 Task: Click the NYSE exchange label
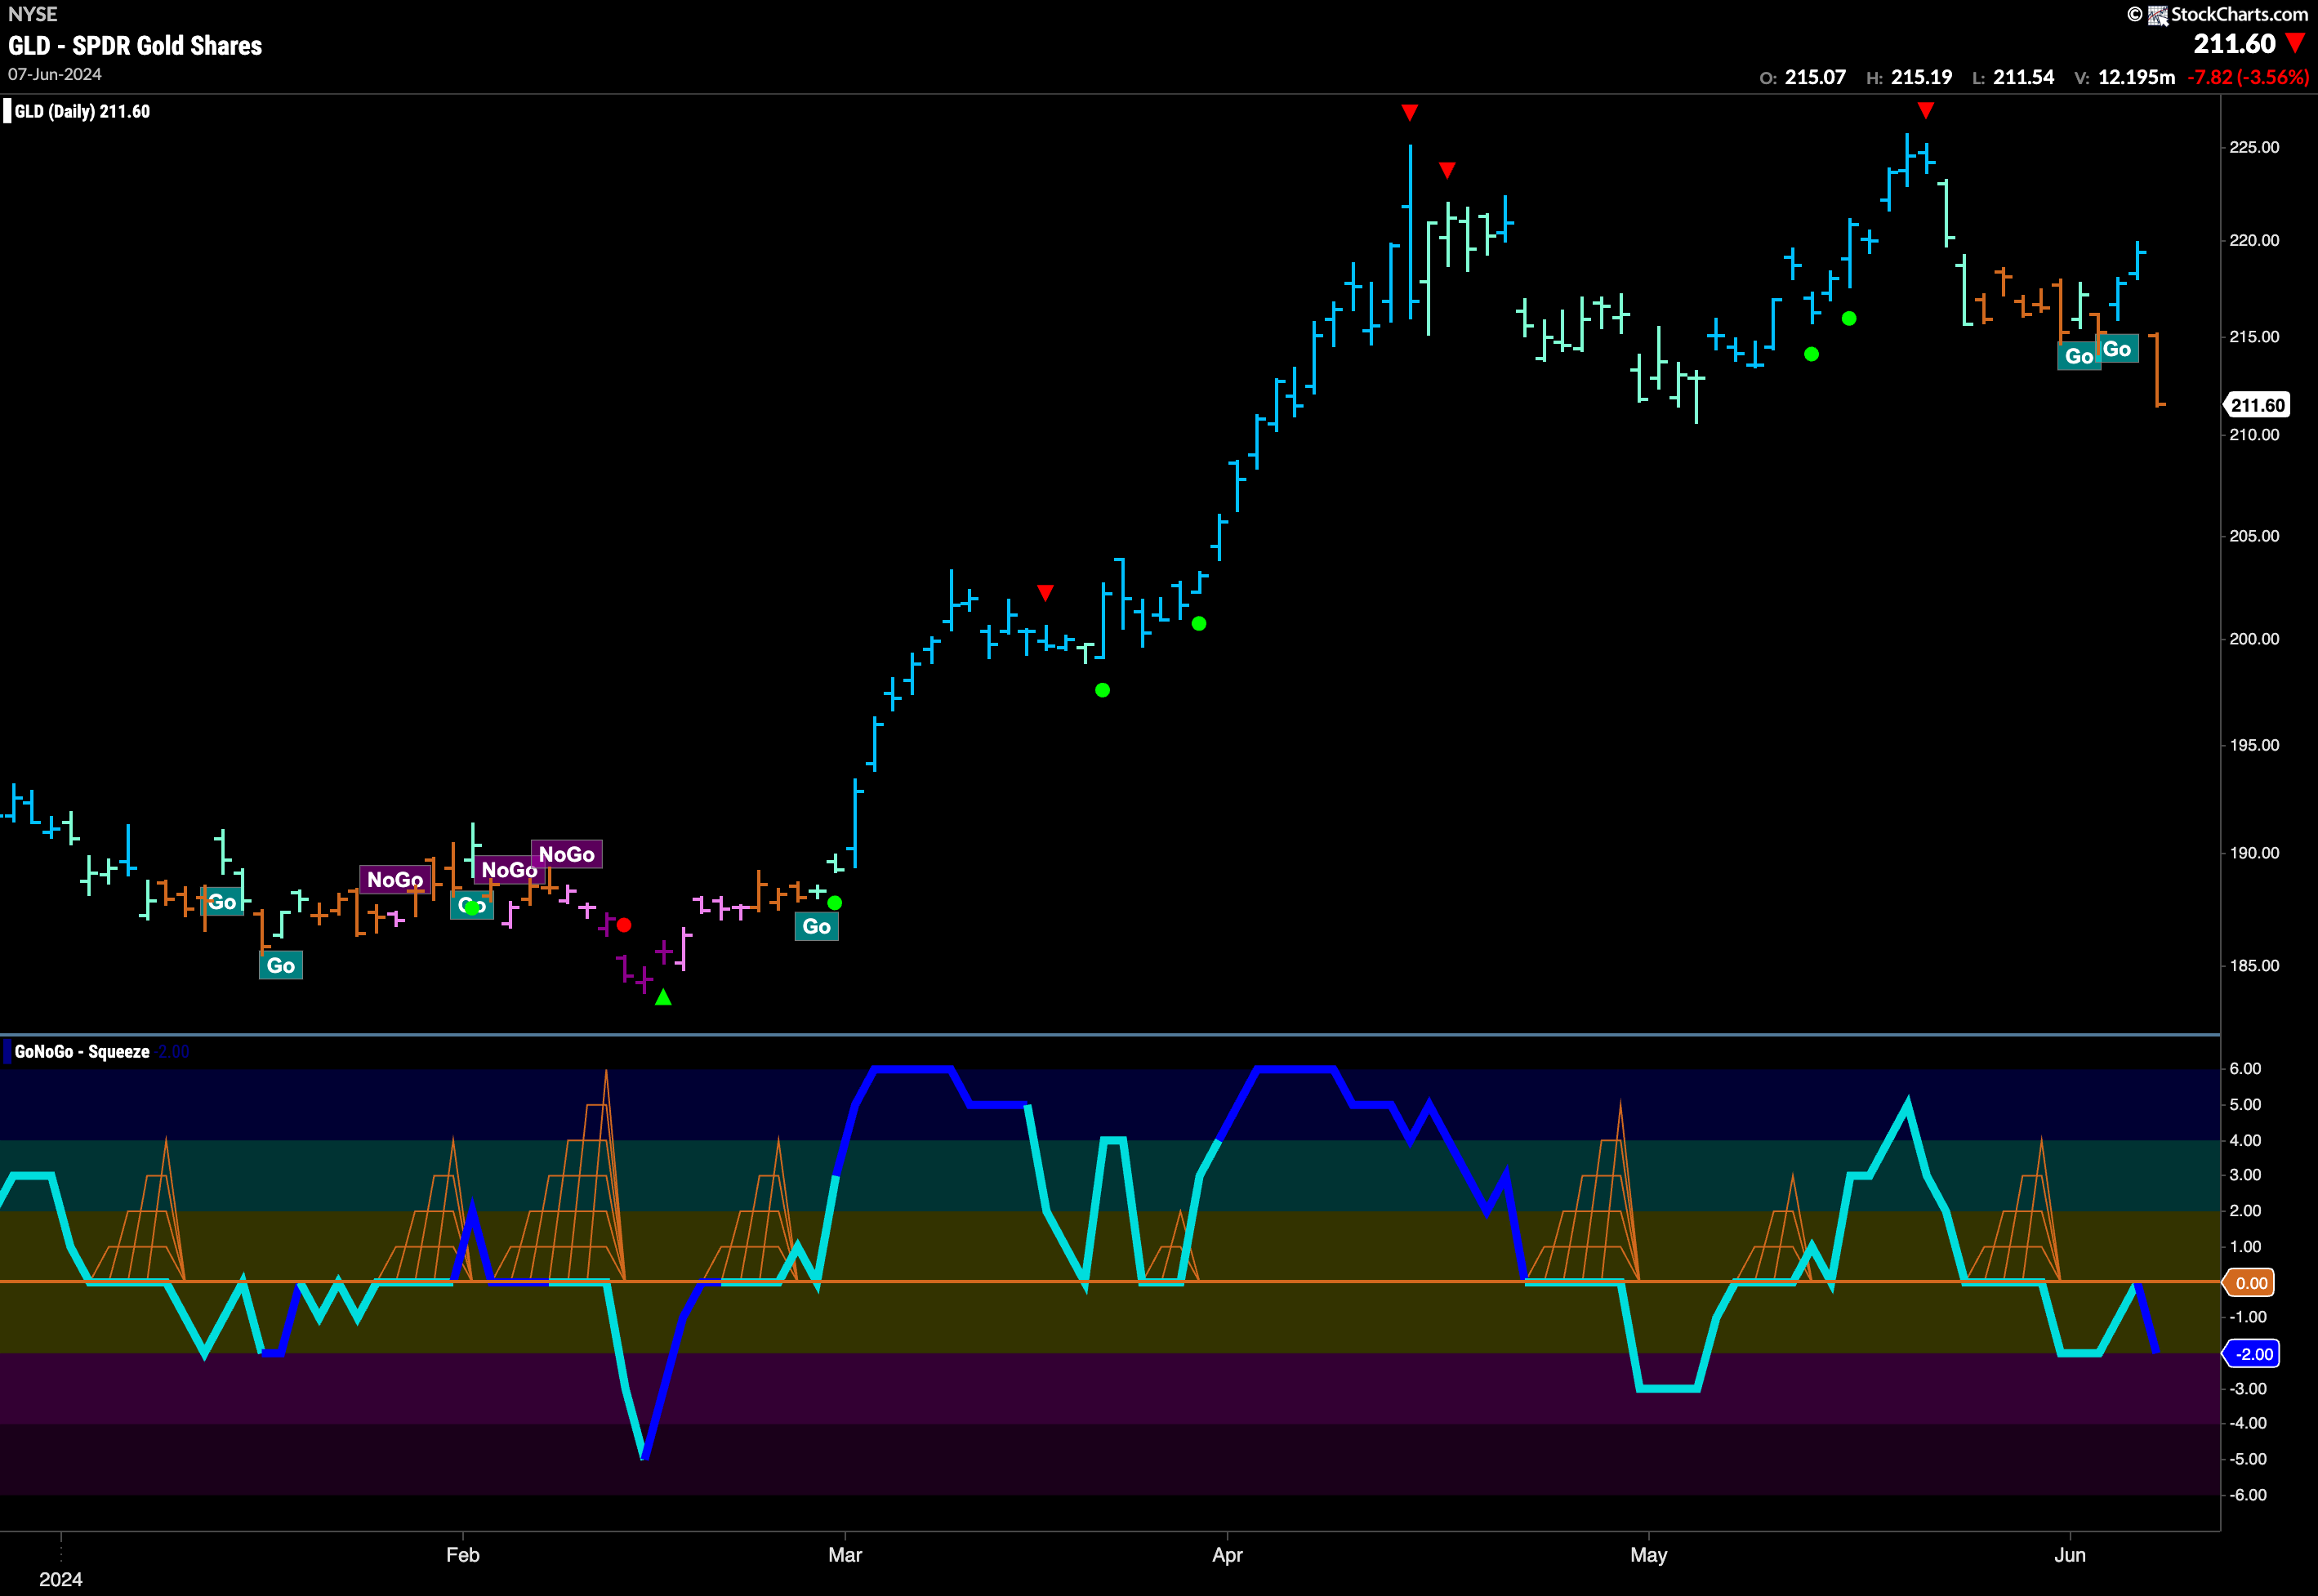[x=33, y=14]
